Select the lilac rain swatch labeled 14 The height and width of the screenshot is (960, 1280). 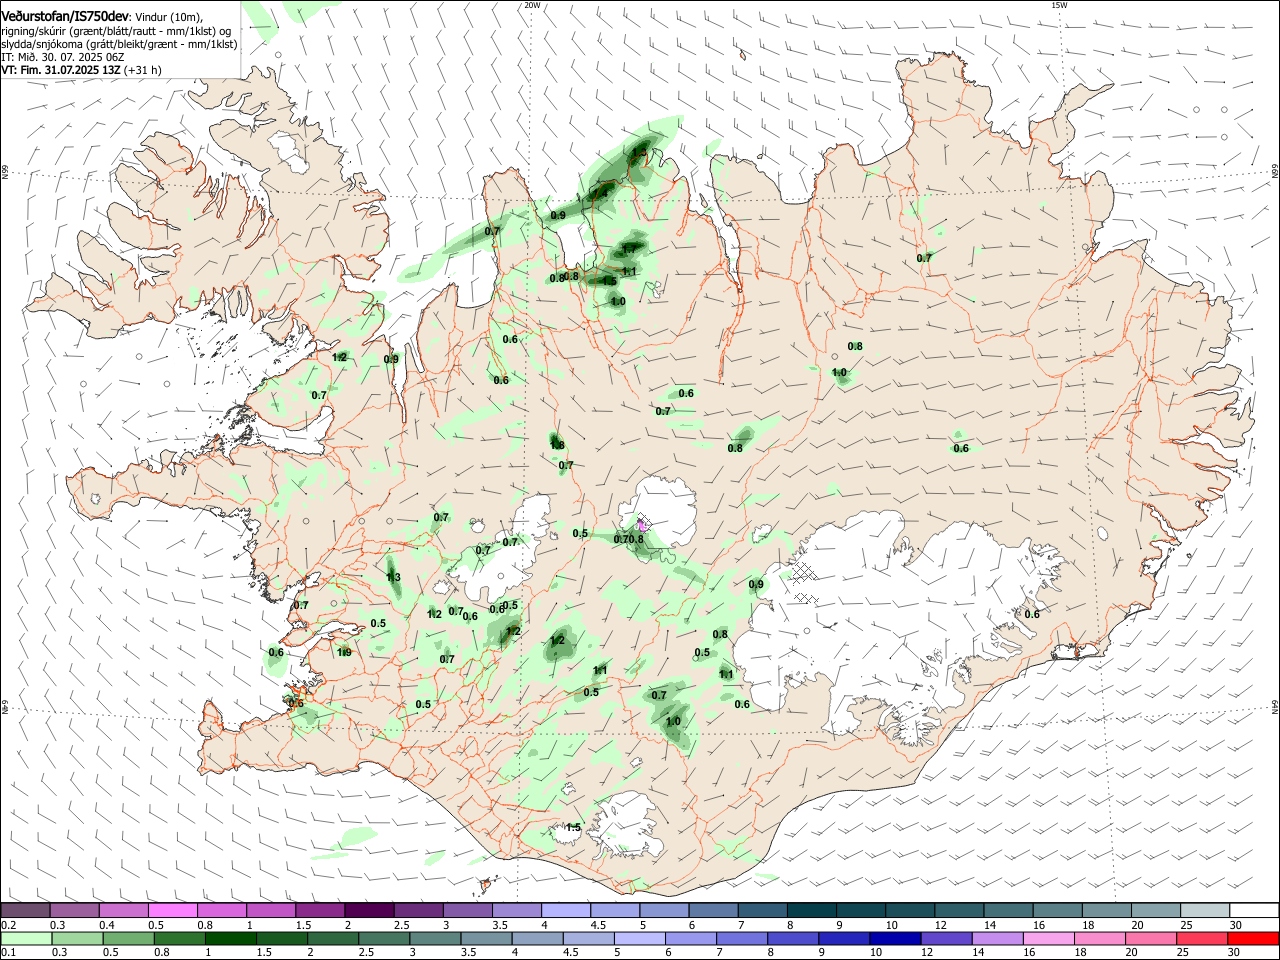(x=998, y=939)
